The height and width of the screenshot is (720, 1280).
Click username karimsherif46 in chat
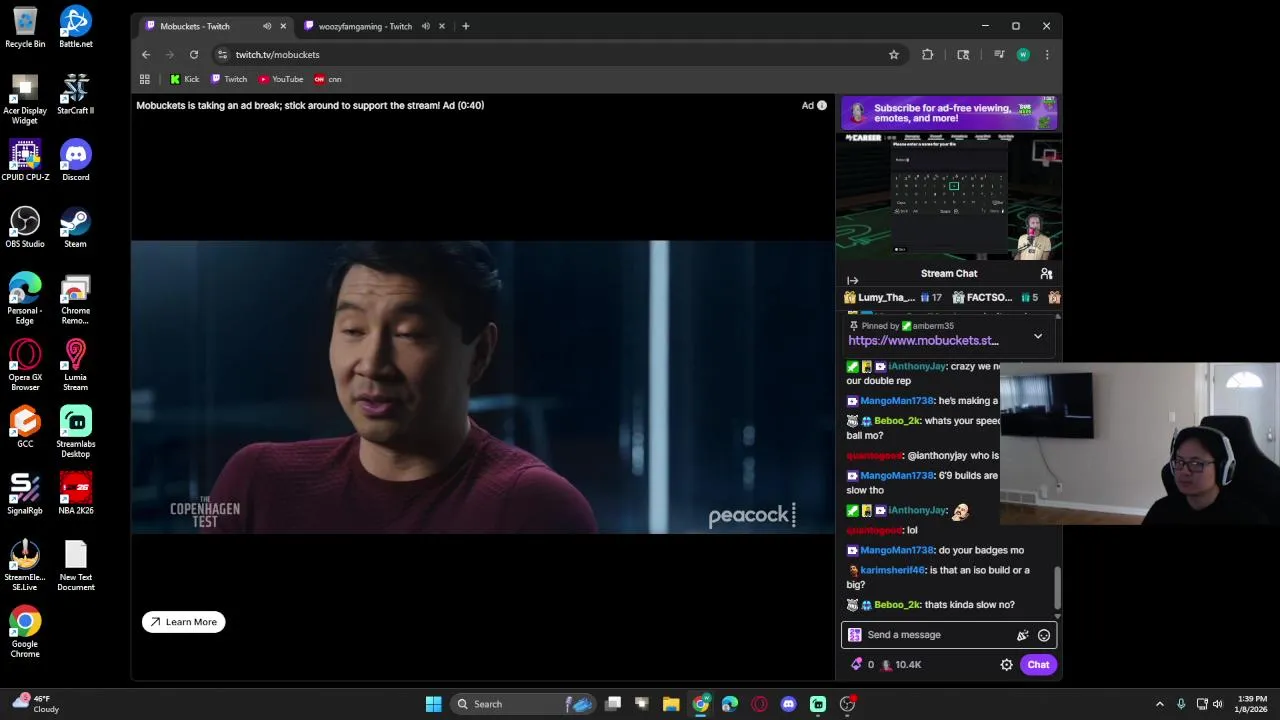click(x=893, y=570)
